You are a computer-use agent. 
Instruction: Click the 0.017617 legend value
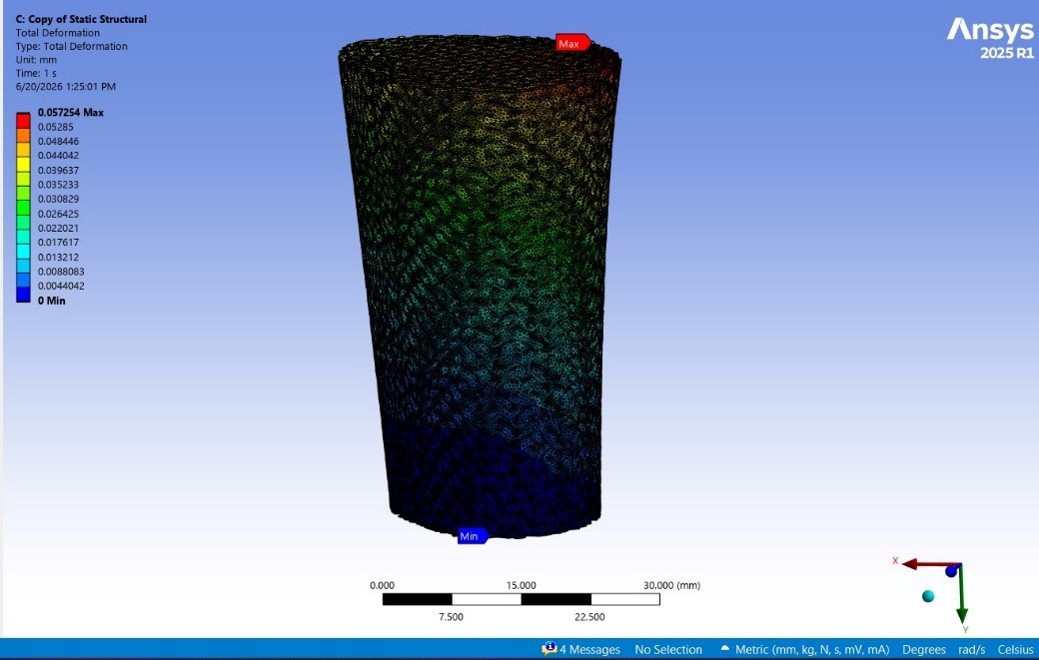58,243
